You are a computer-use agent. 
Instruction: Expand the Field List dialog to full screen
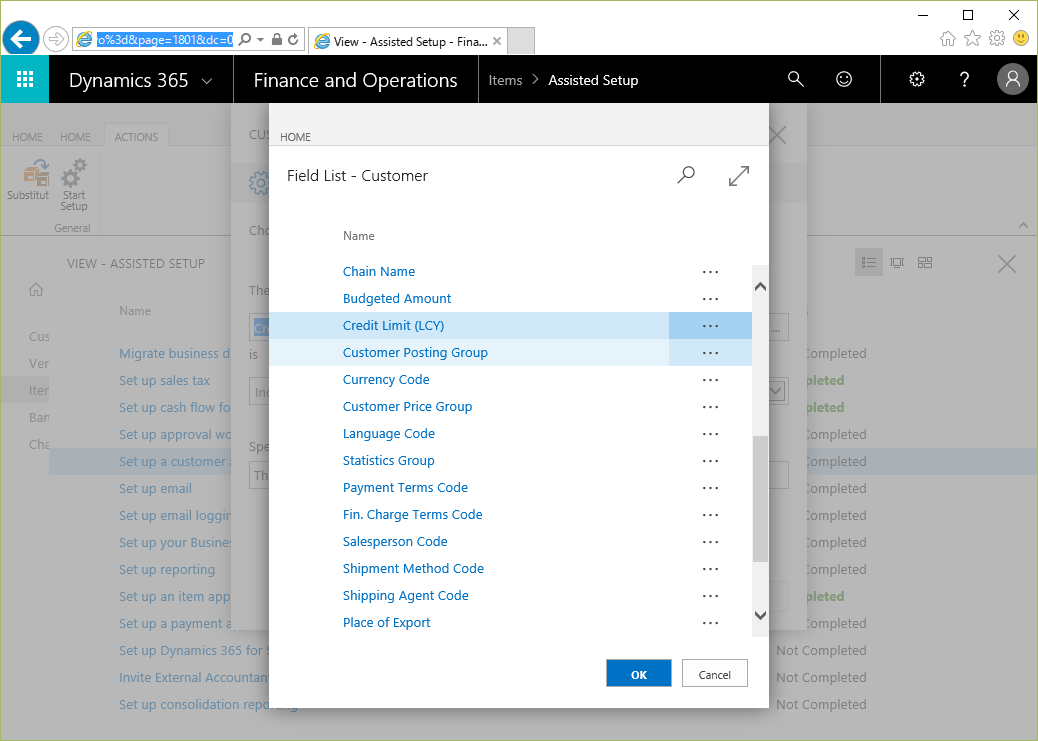click(x=738, y=175)
